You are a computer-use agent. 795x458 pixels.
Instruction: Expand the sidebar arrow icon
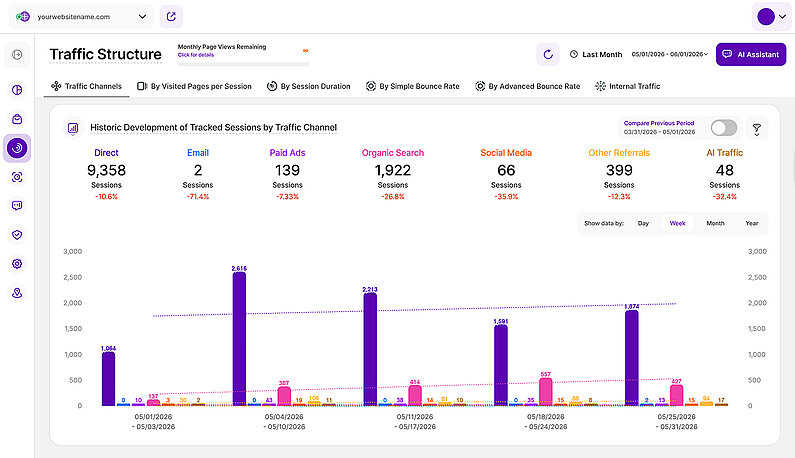[x=17, y=54]
